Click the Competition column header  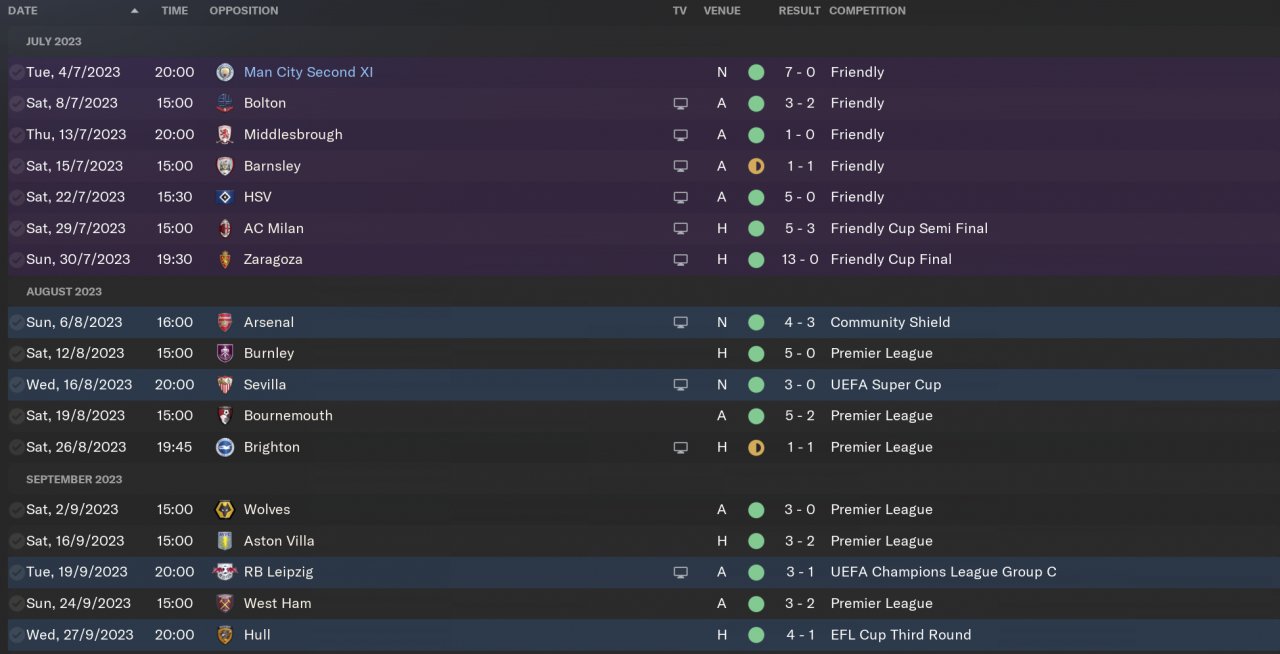pyautogui.click(x=867, y=11)
